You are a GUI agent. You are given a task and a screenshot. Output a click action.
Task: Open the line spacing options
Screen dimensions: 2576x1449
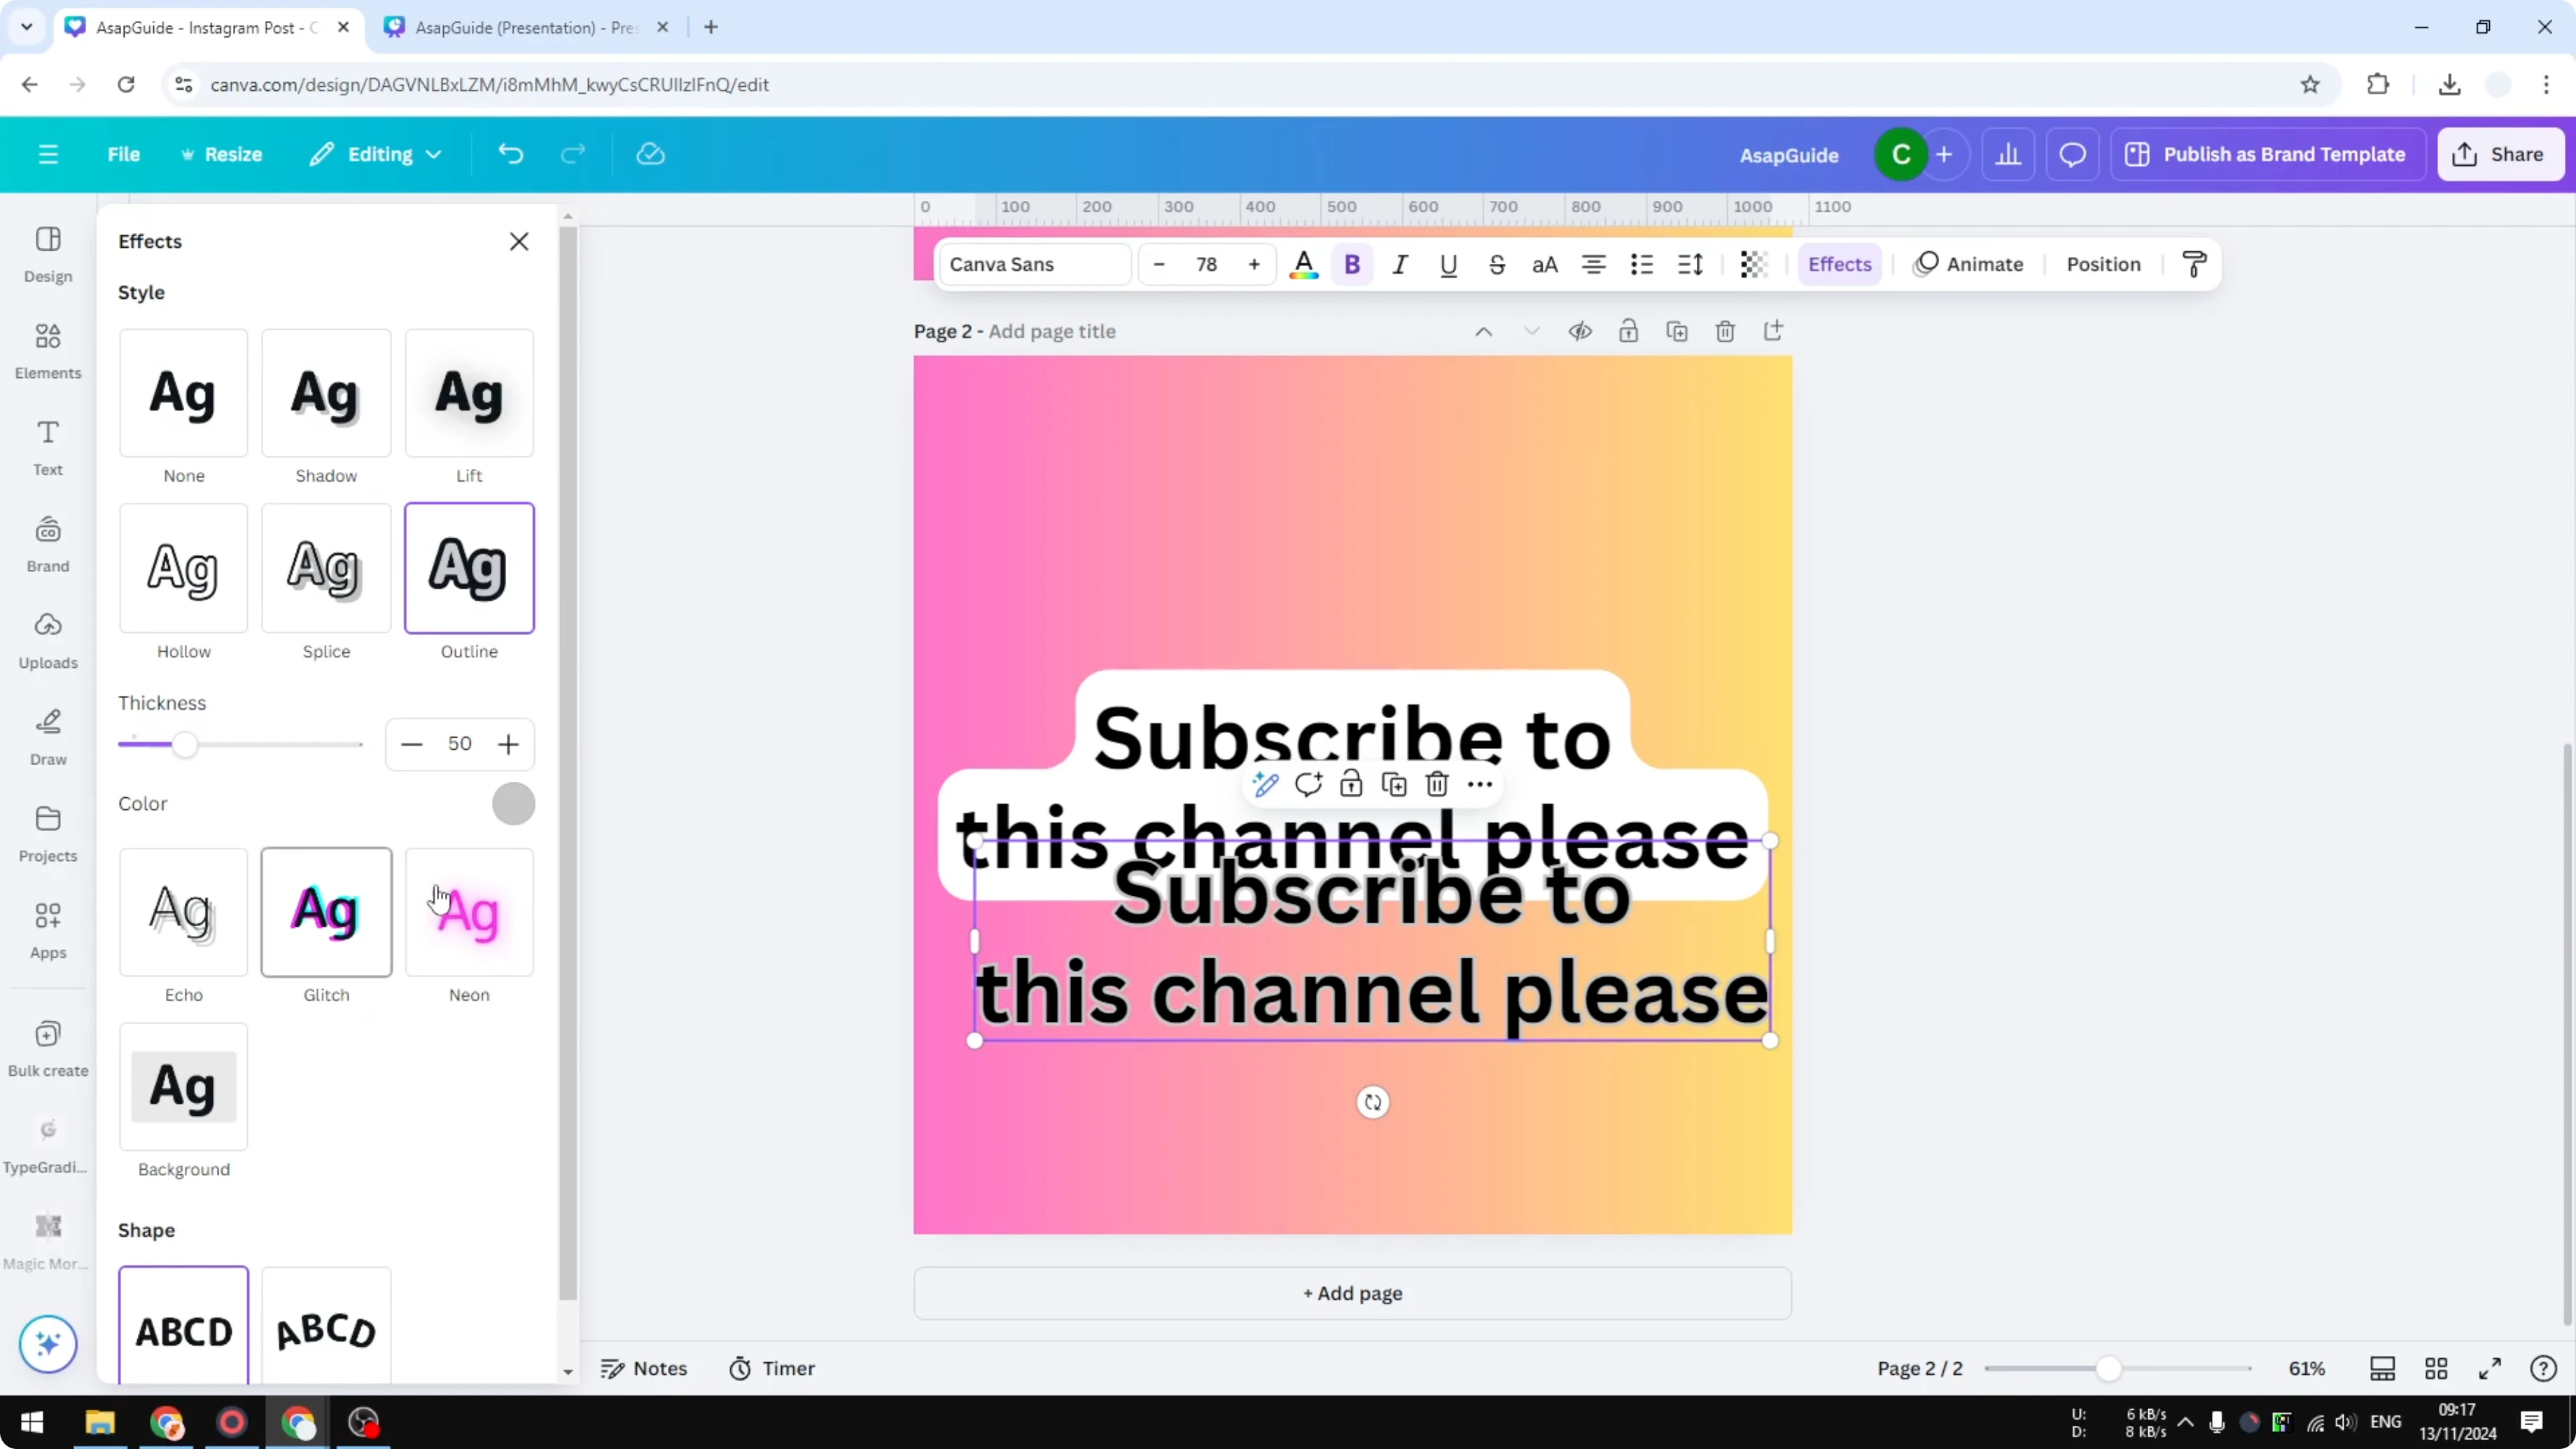tap(1690, 264)
